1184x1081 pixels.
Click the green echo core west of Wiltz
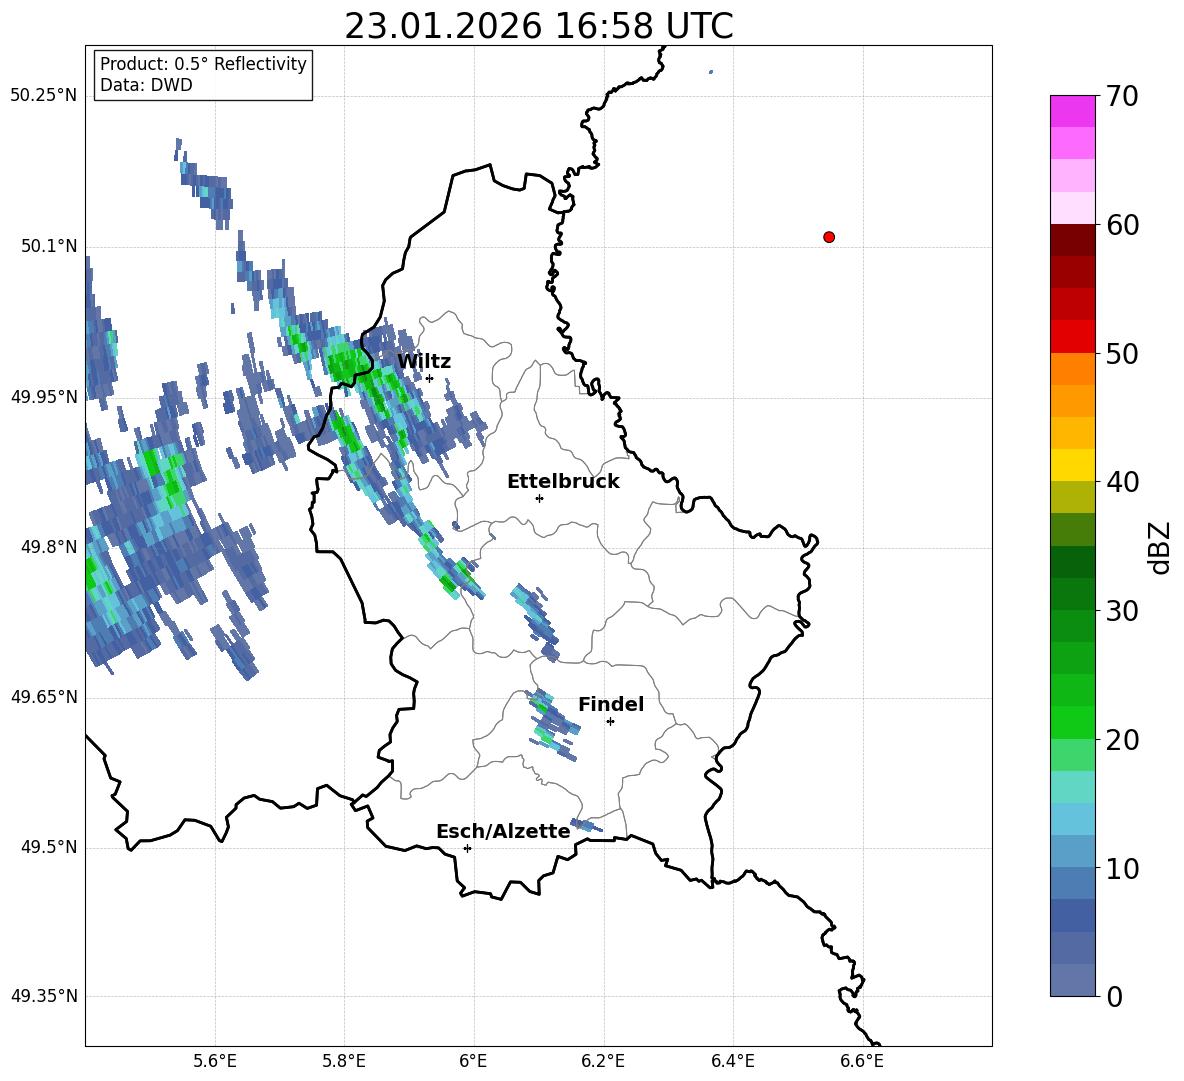347,365
